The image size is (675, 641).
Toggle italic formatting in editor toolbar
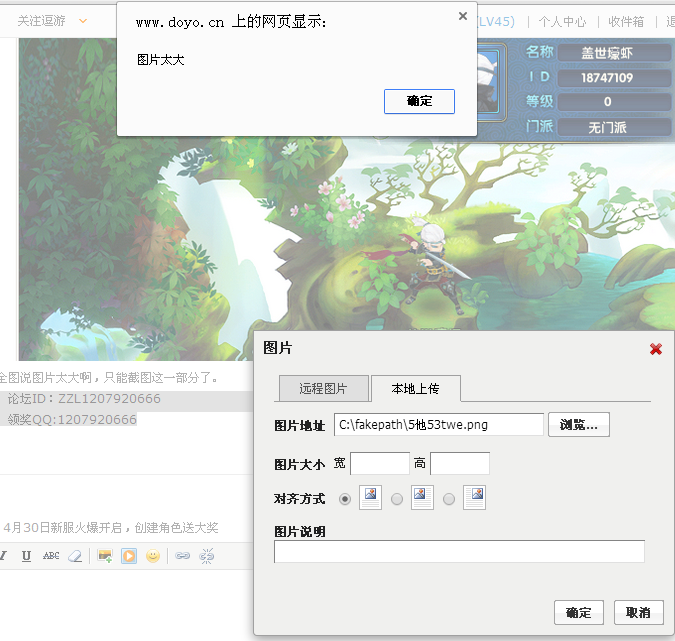pos(3,556)
